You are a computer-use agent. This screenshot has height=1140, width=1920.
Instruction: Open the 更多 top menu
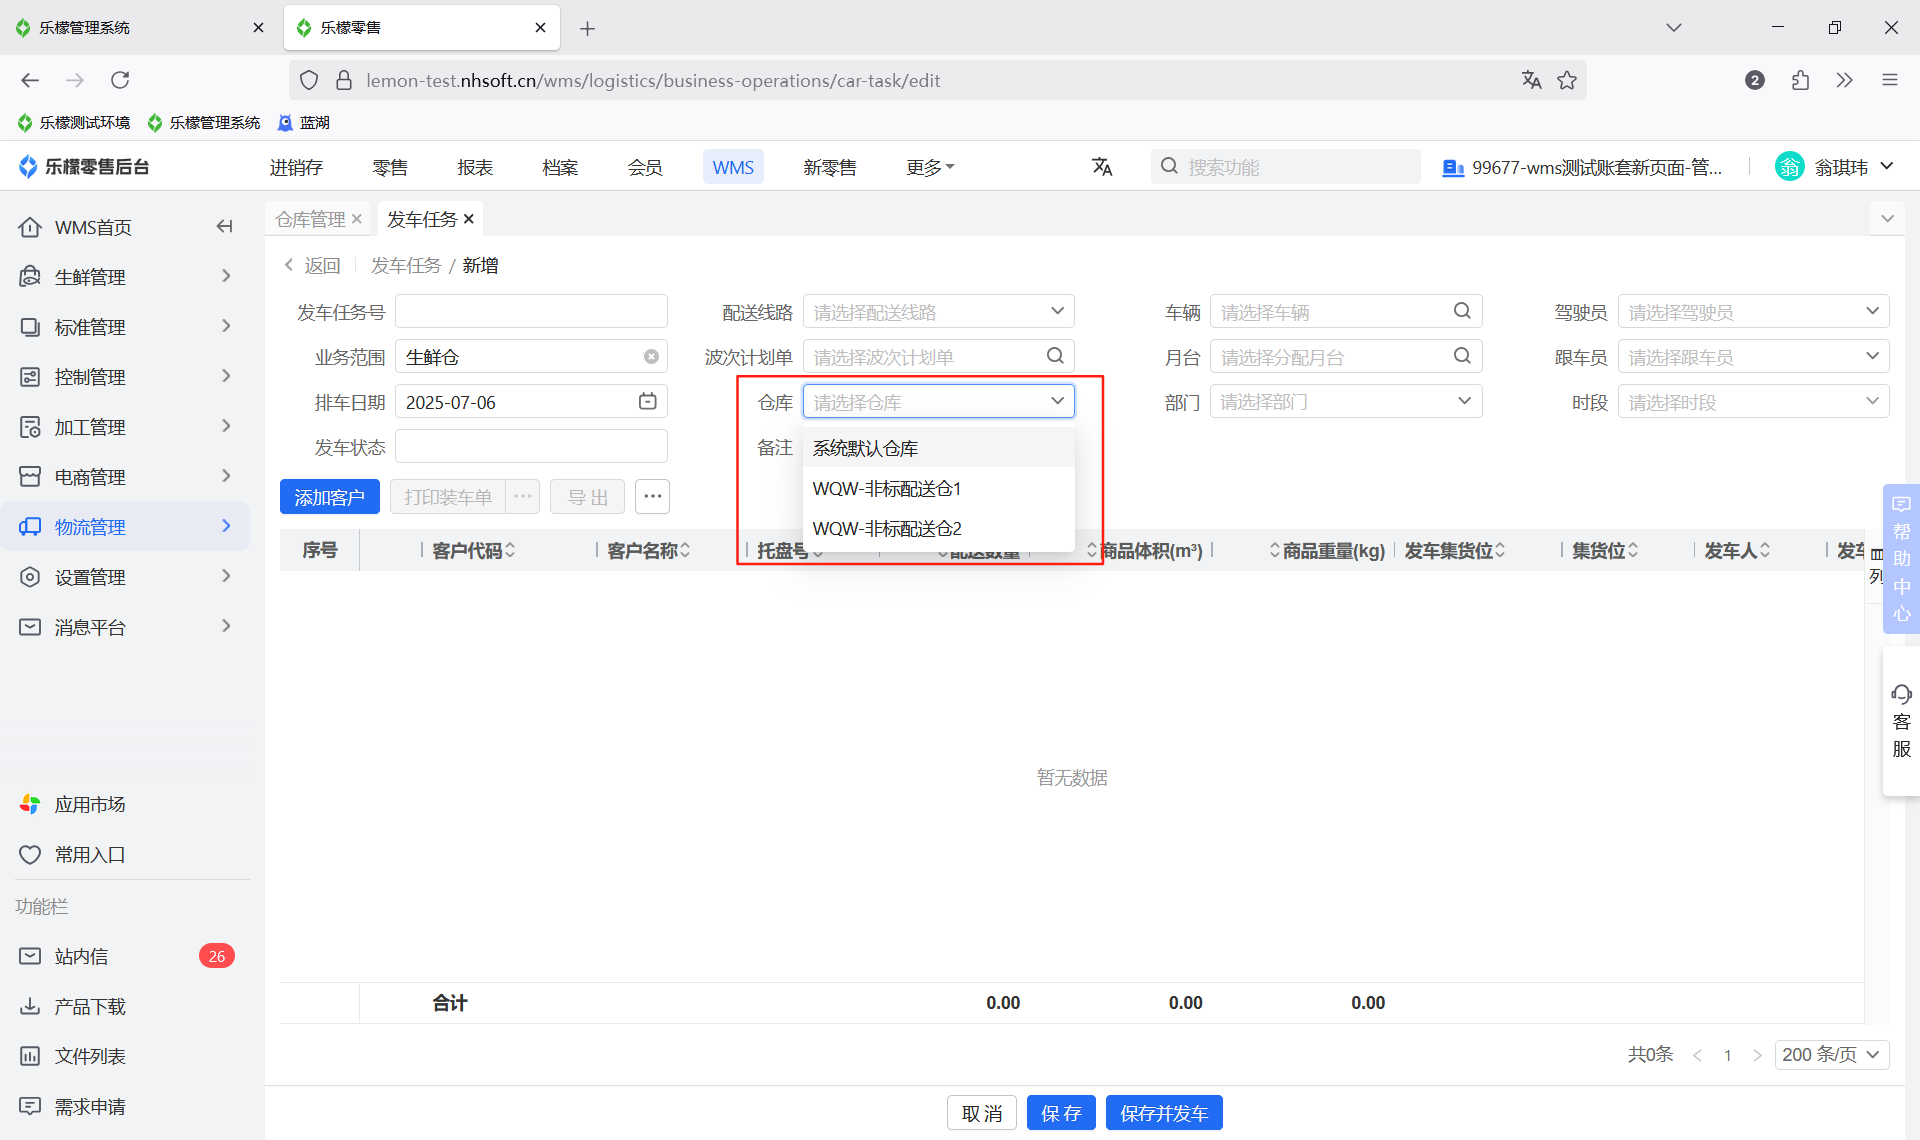click(x=930, y=167)
